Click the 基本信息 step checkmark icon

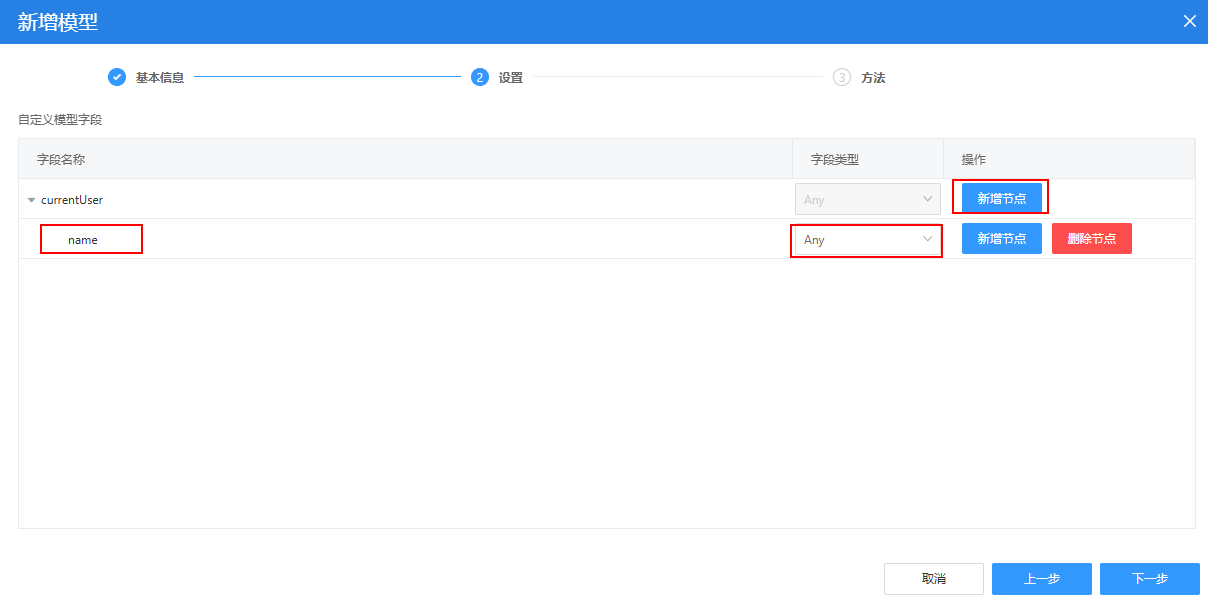point(117,77)
